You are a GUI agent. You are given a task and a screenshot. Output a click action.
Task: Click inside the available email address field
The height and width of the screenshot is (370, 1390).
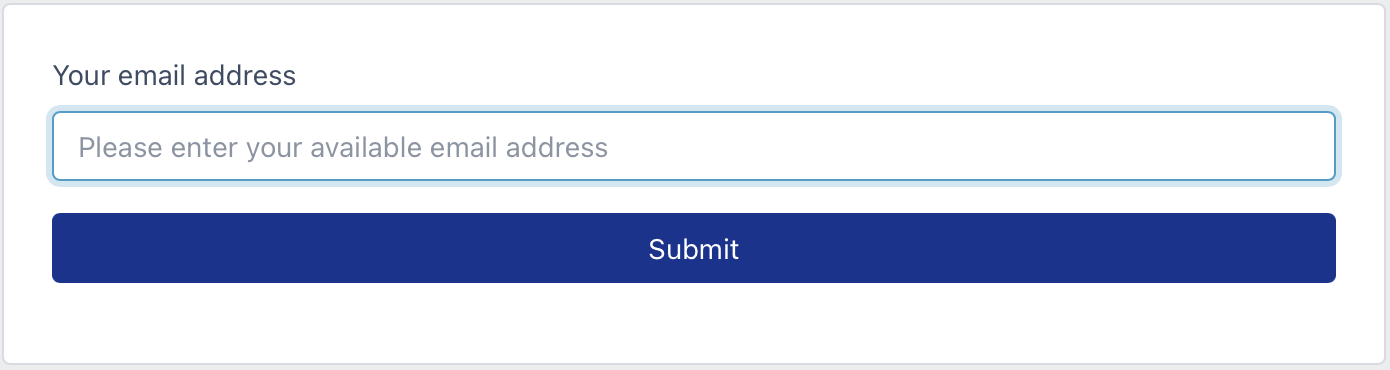pyautogui.click(x=694, y=146)
